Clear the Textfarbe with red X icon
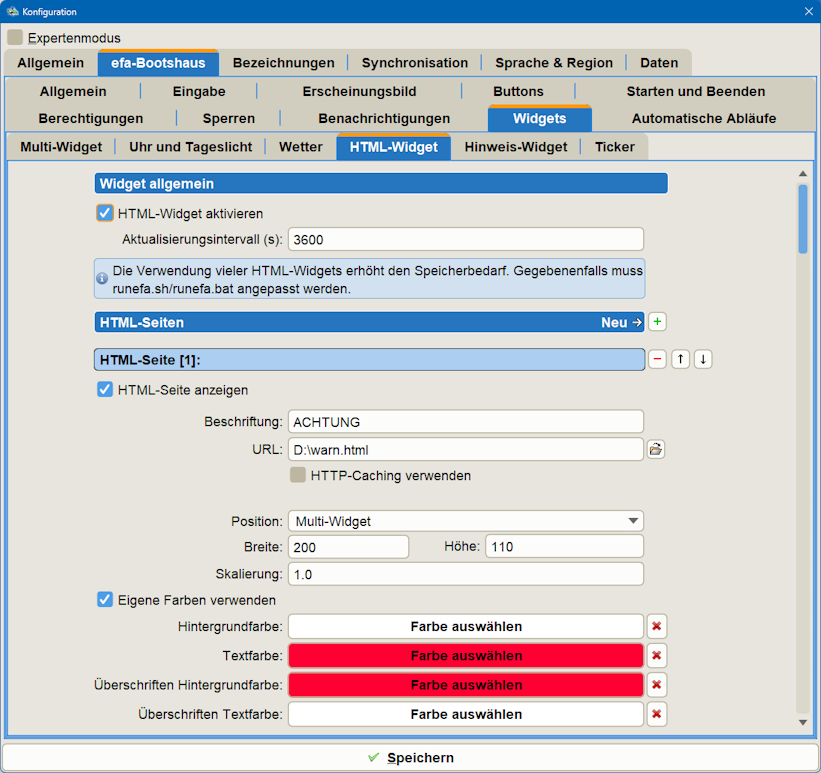This screenshot has height=773, width=821. coord(657,656)
